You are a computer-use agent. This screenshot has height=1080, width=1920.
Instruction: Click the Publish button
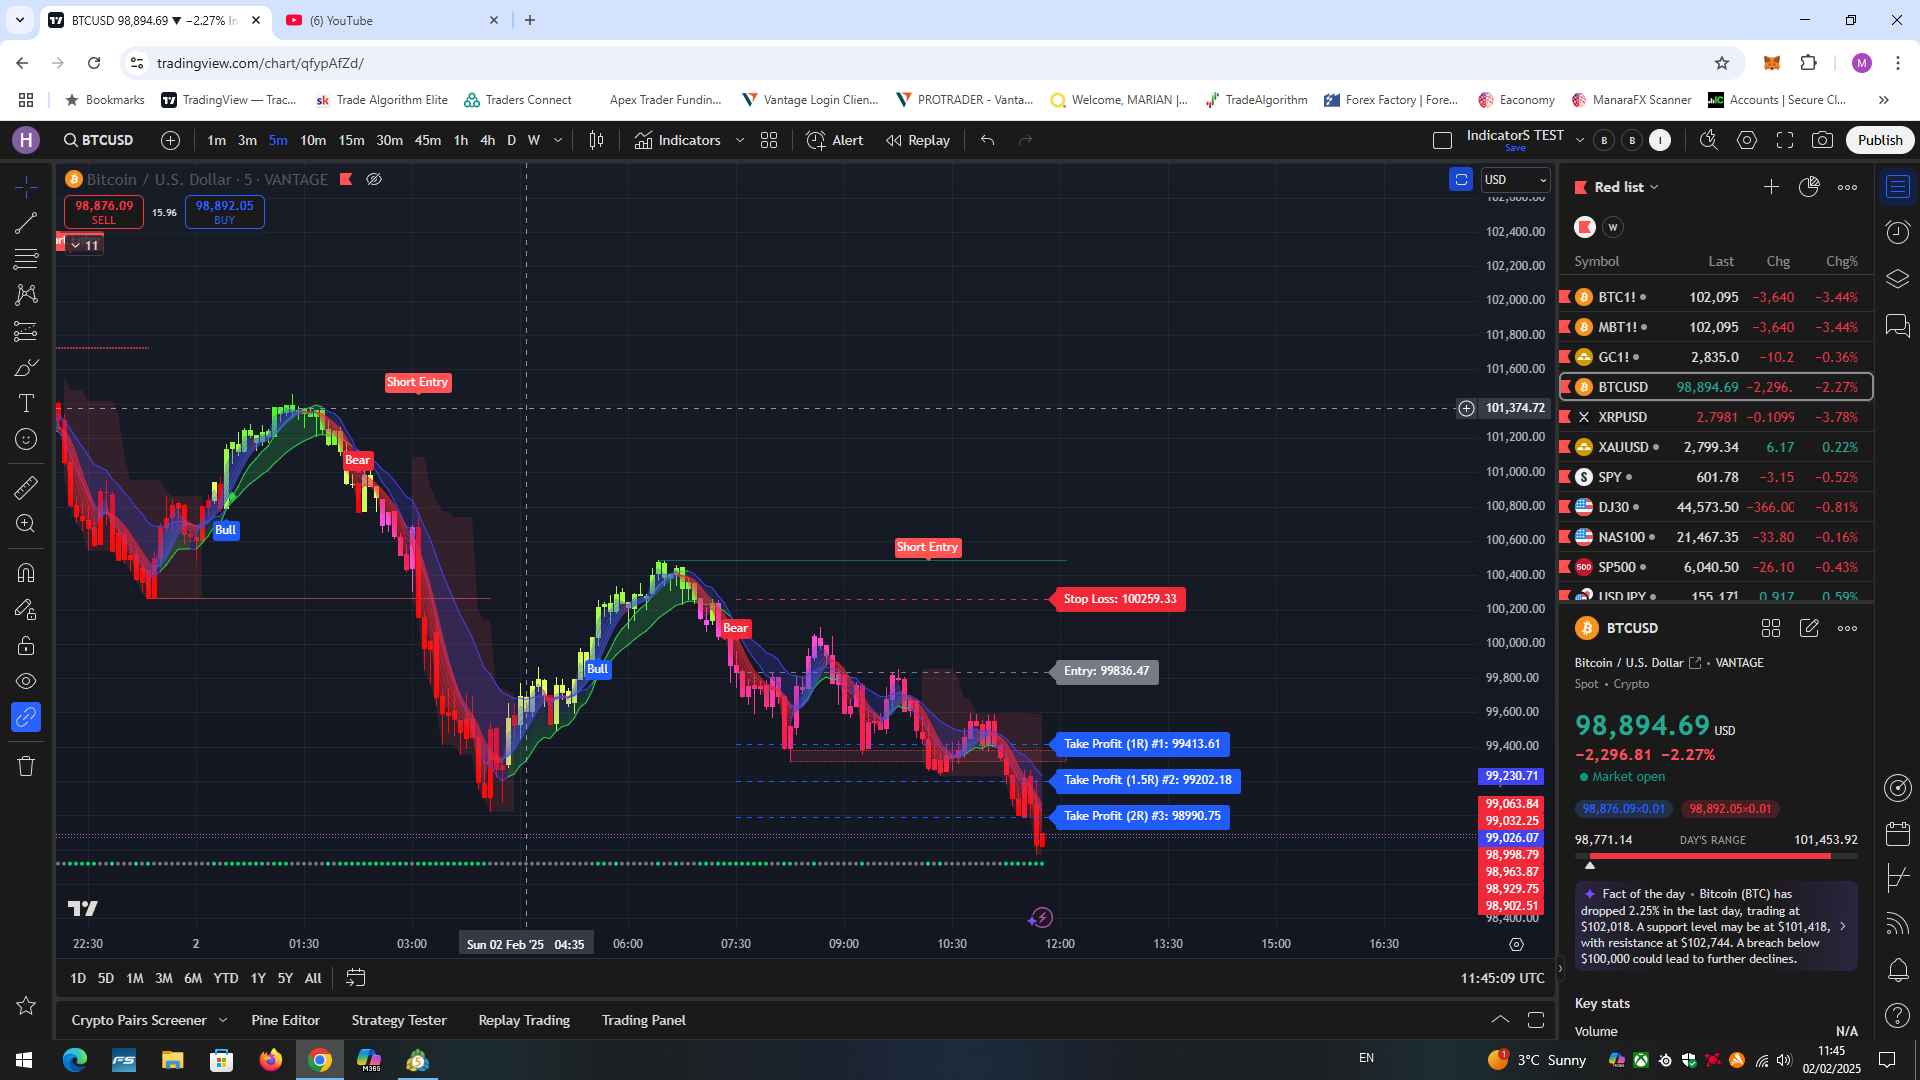coord(1880,140)
